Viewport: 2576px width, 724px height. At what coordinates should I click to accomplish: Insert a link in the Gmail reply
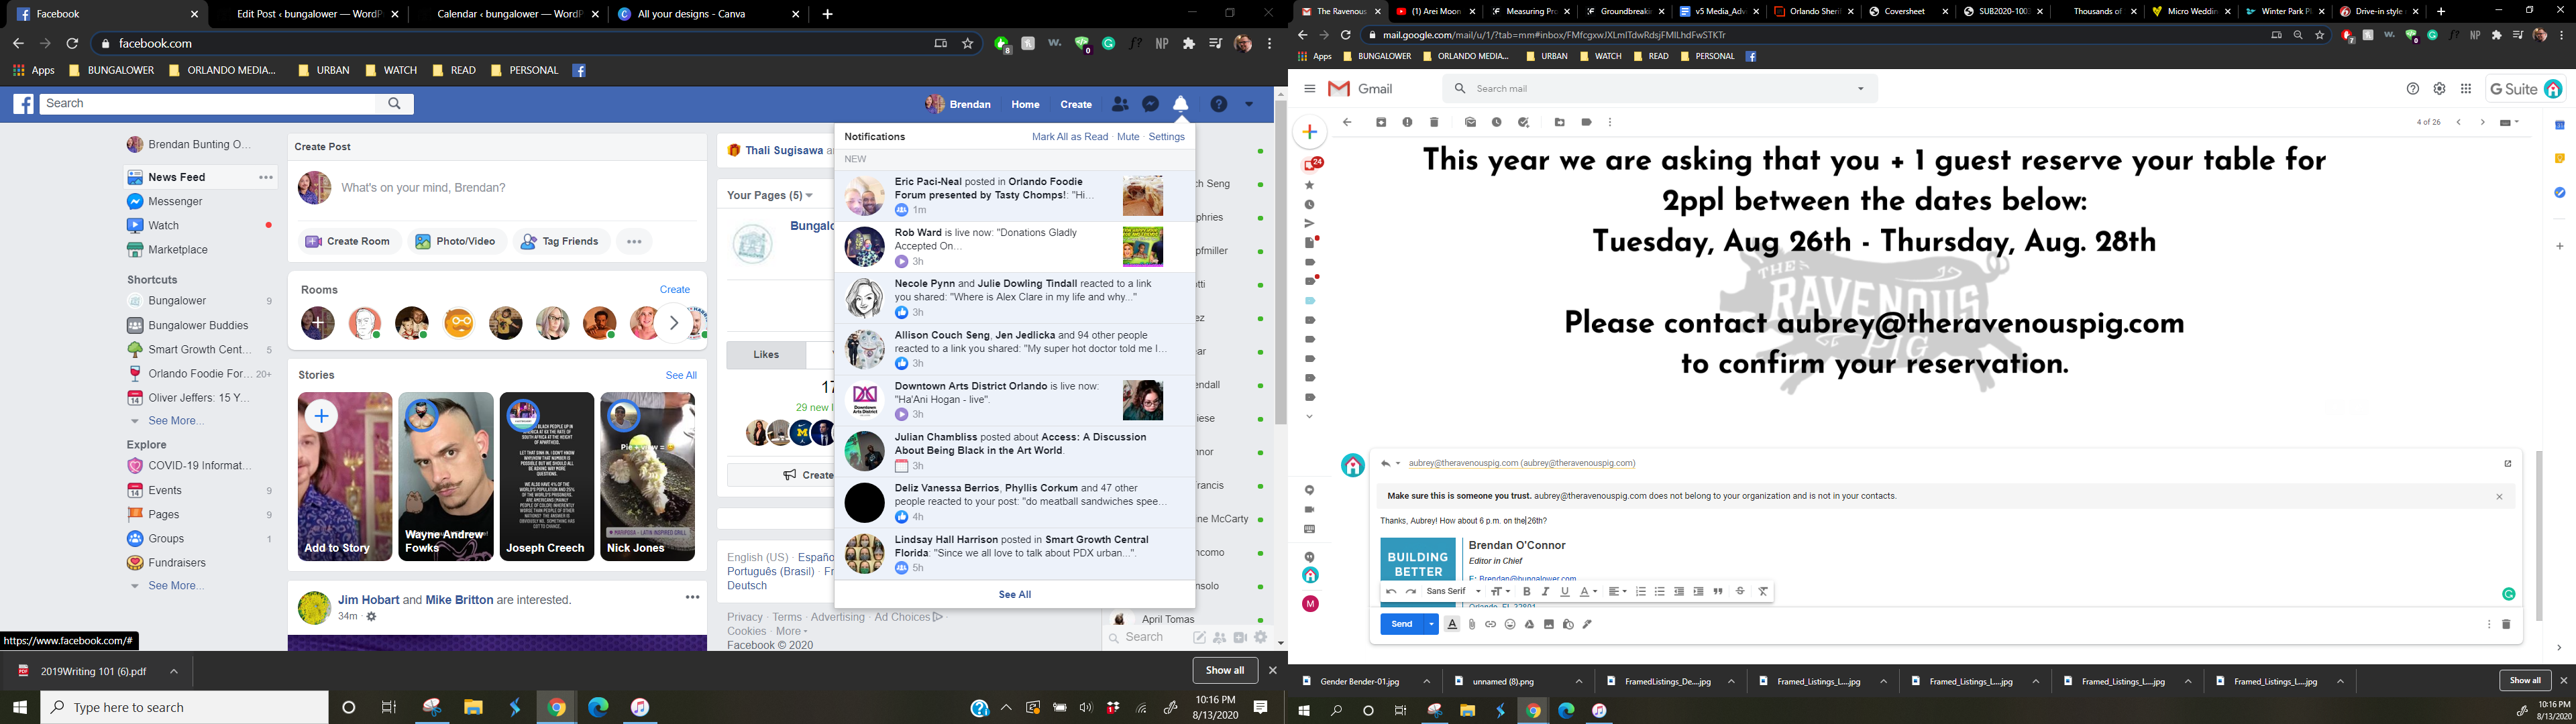click(x=1491, y=624)
